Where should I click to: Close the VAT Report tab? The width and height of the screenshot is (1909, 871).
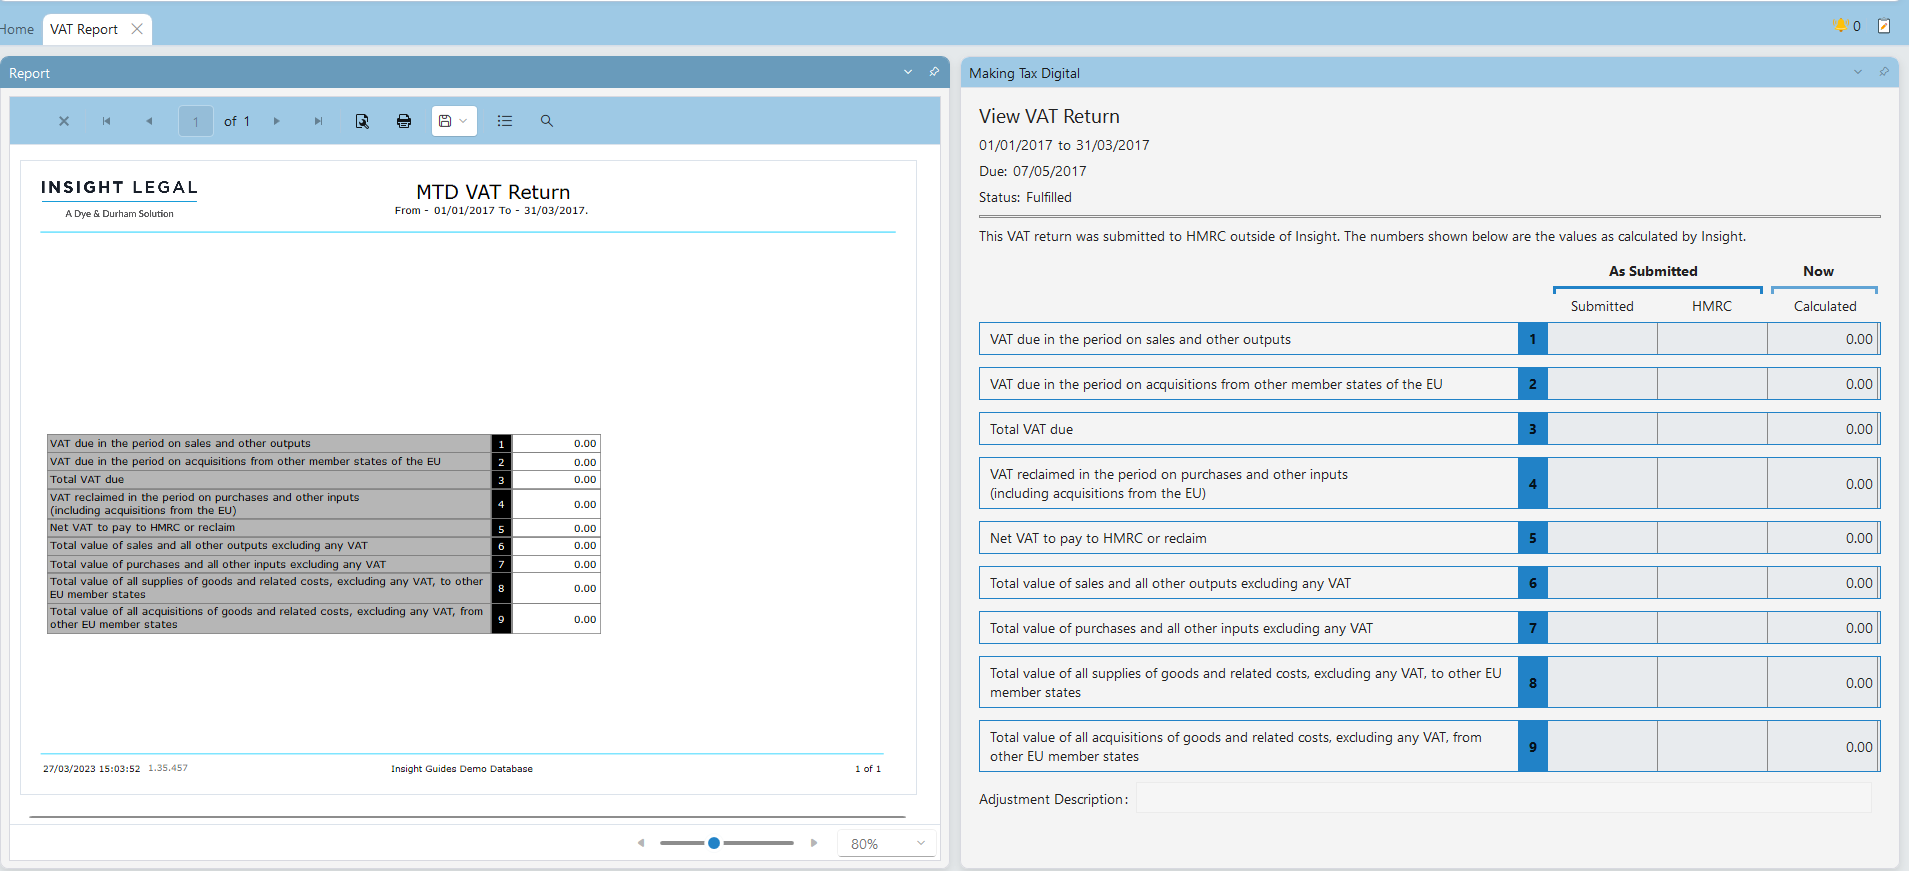coord(137,29)
